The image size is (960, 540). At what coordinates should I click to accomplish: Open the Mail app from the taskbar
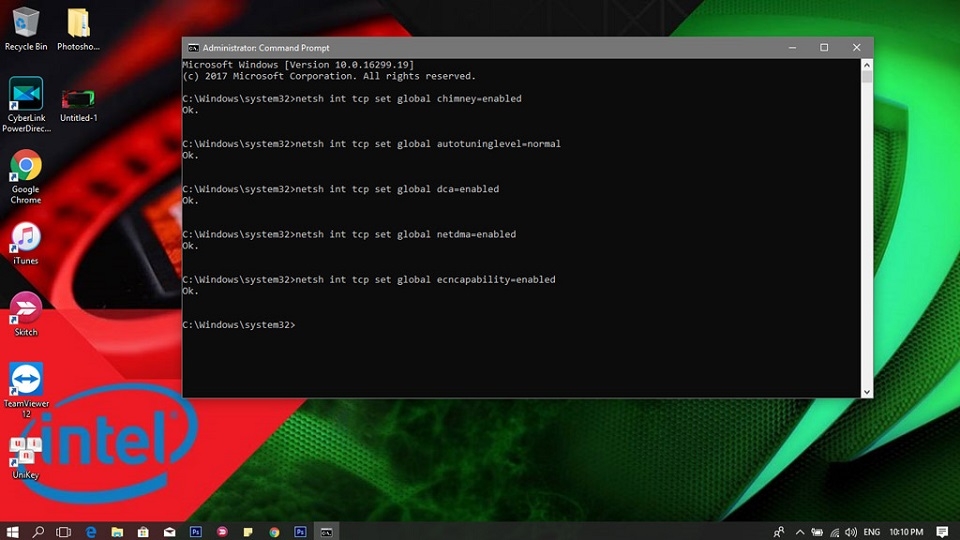(x=170, y=531)
